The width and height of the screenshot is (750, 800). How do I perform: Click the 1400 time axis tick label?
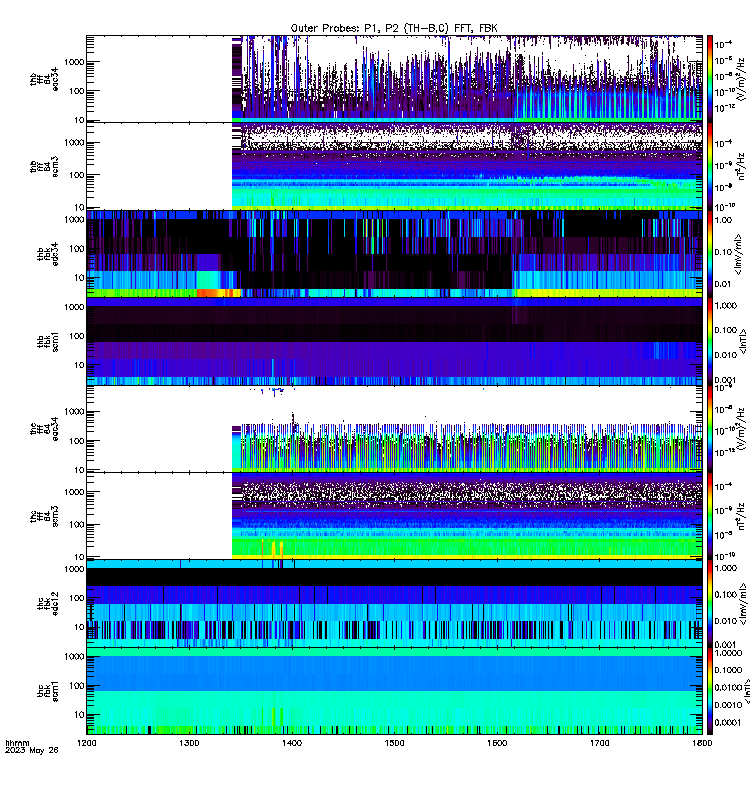click(292, 743)
